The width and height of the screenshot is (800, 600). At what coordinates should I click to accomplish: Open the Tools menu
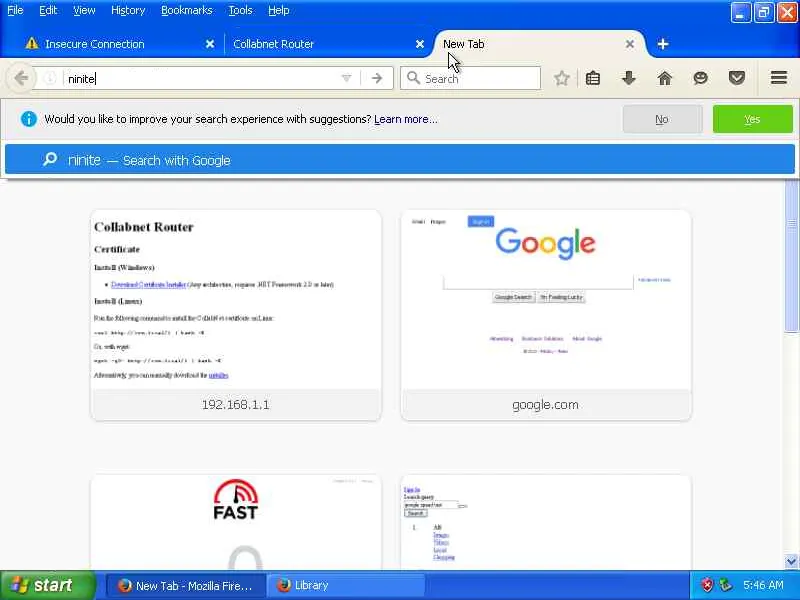coord(240,10)
